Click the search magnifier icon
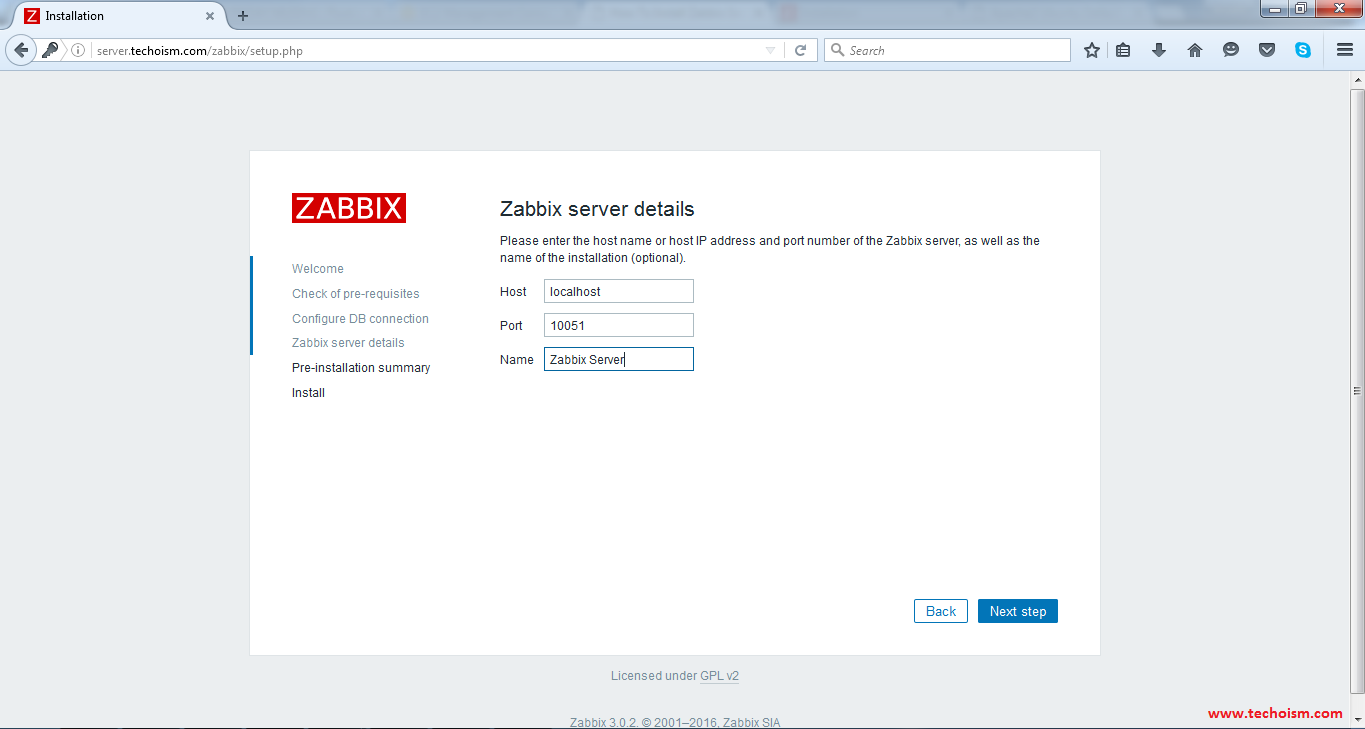The image size is (1365, 729). coord(837,50)
